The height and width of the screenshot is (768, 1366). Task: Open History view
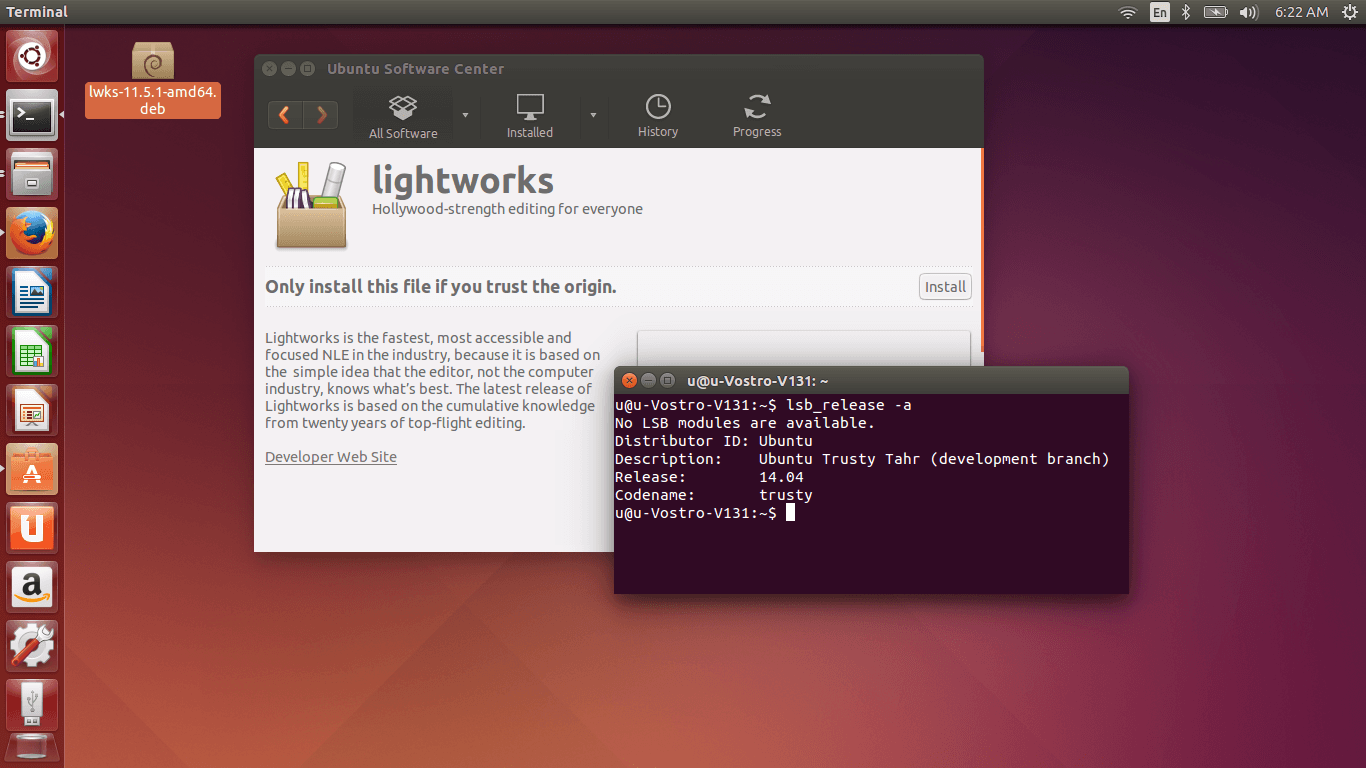(x=658, y=117)
